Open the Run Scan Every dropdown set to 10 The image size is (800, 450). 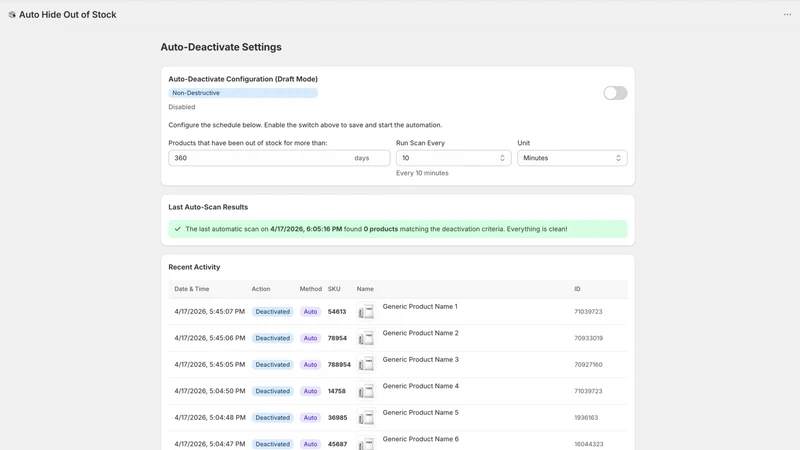[454, 158]
